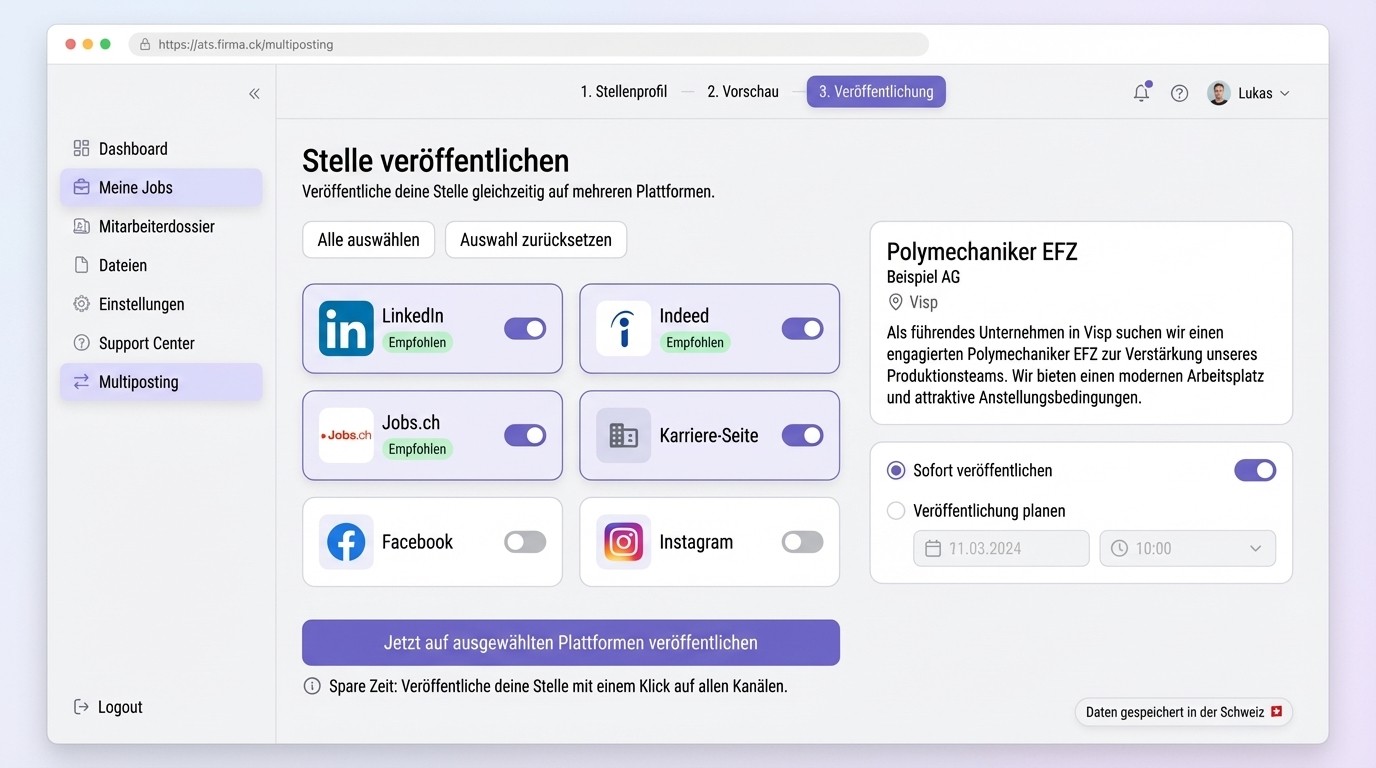Click the Facebook logo
1376x768 pixels.
click(x=346, y=542)
